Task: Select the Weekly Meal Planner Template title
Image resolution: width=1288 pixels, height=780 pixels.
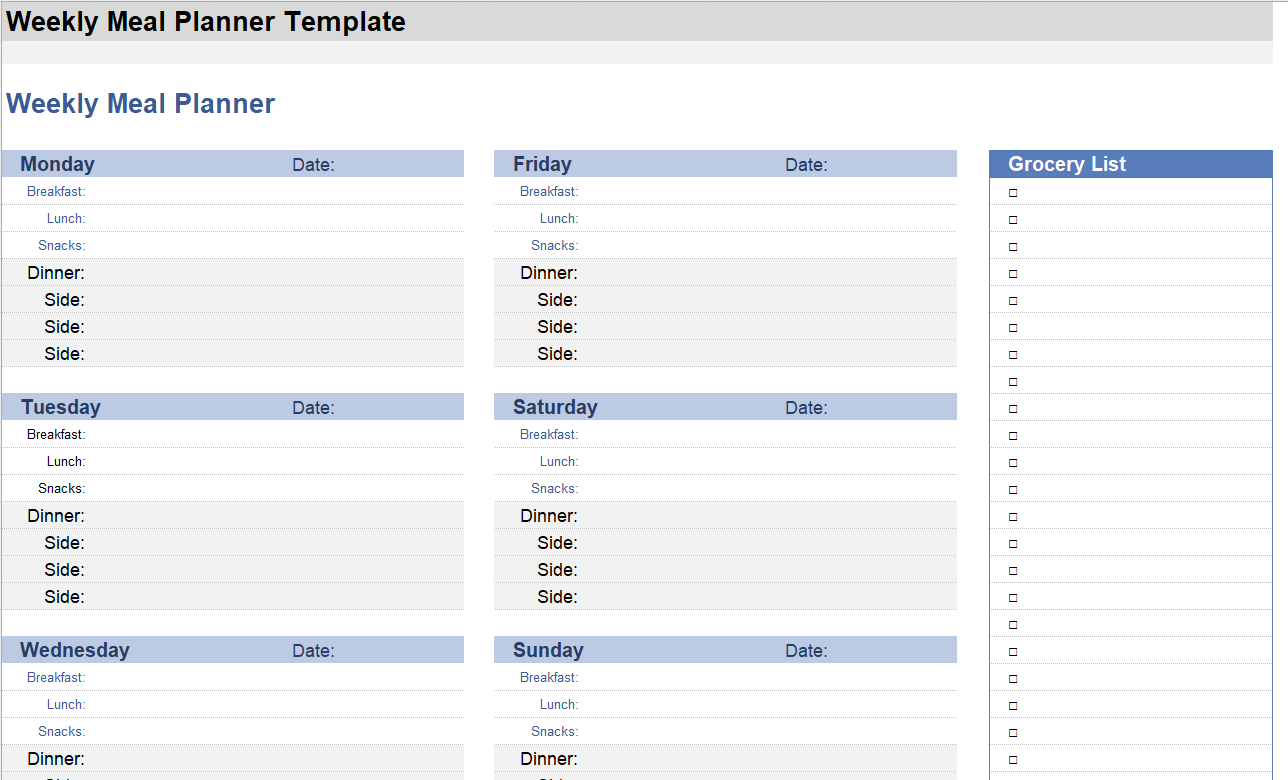Action: coord(206,22)
